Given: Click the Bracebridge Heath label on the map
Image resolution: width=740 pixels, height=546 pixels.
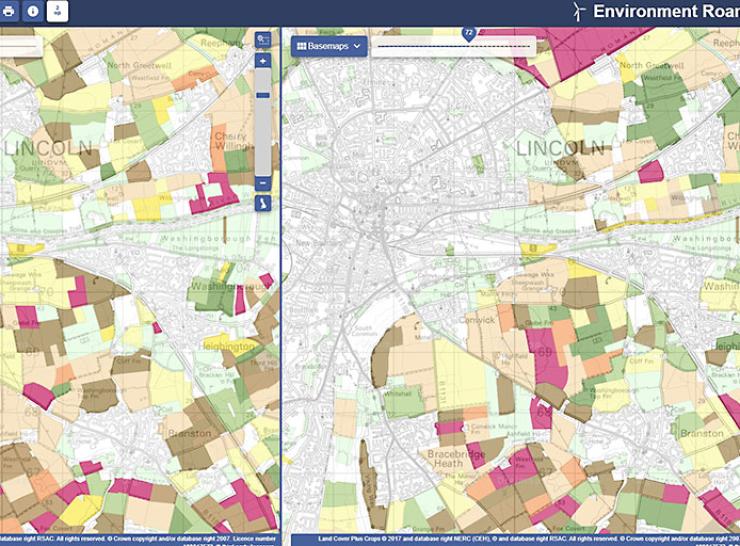Looking at the screenshot, I should tap(456, 459).
